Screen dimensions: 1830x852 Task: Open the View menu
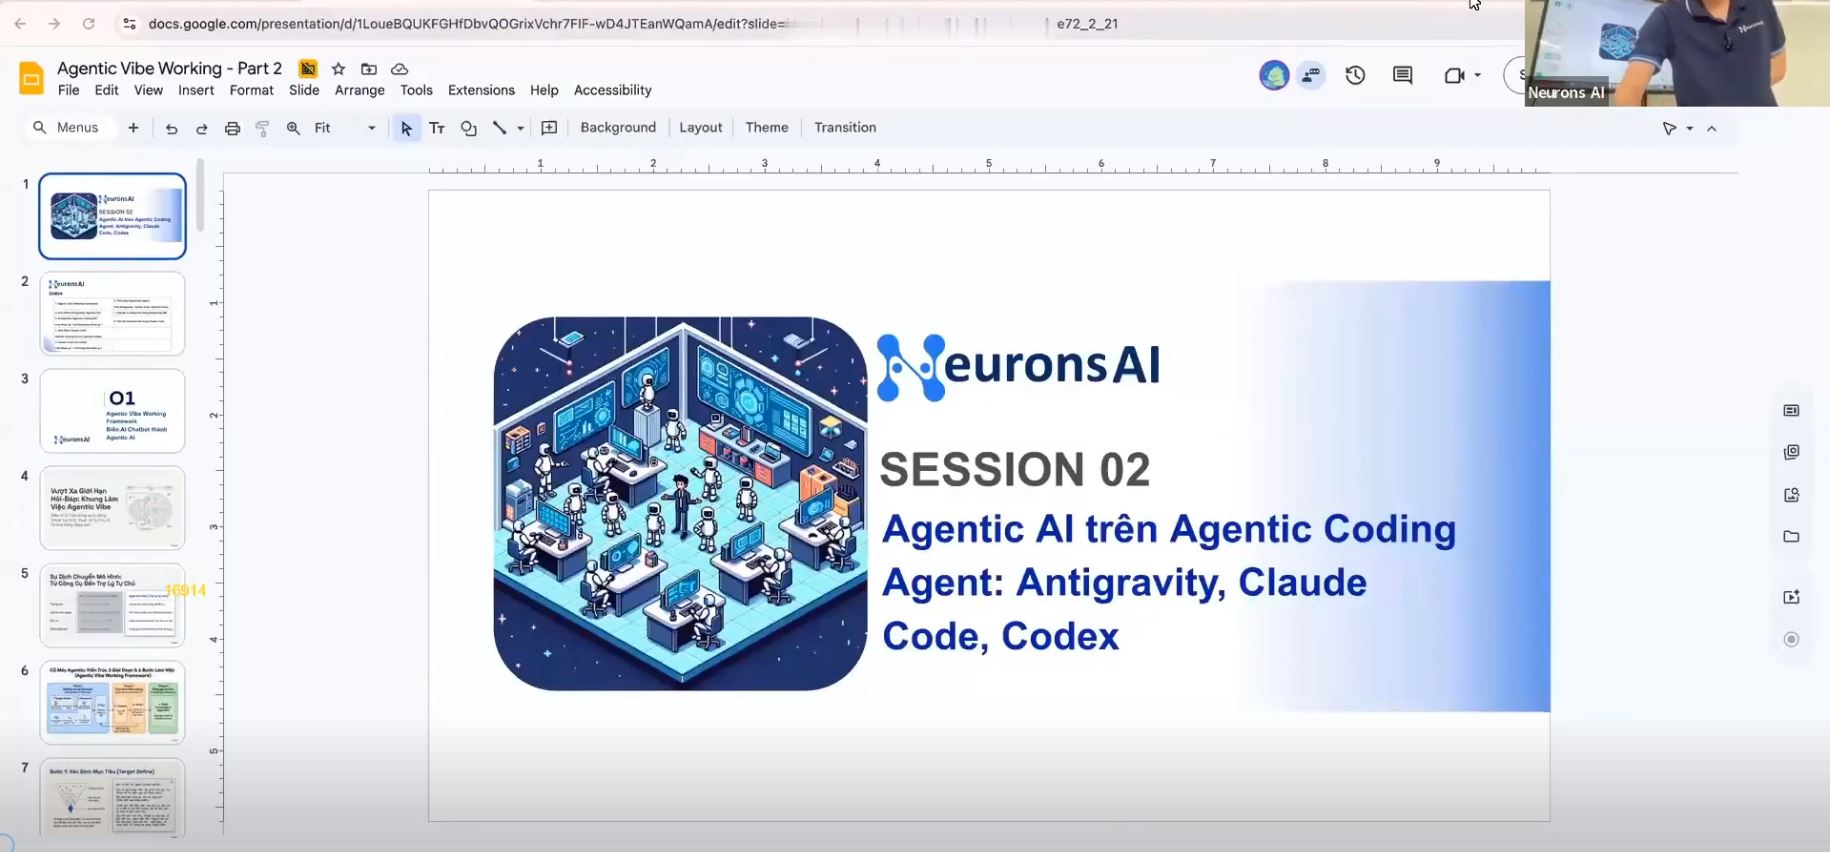(148, 90)
